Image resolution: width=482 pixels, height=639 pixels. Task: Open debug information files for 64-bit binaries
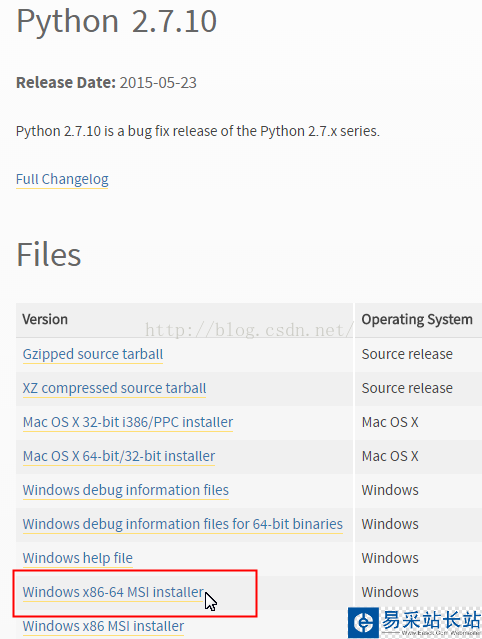pyautogui.click(x=183, y=524)
